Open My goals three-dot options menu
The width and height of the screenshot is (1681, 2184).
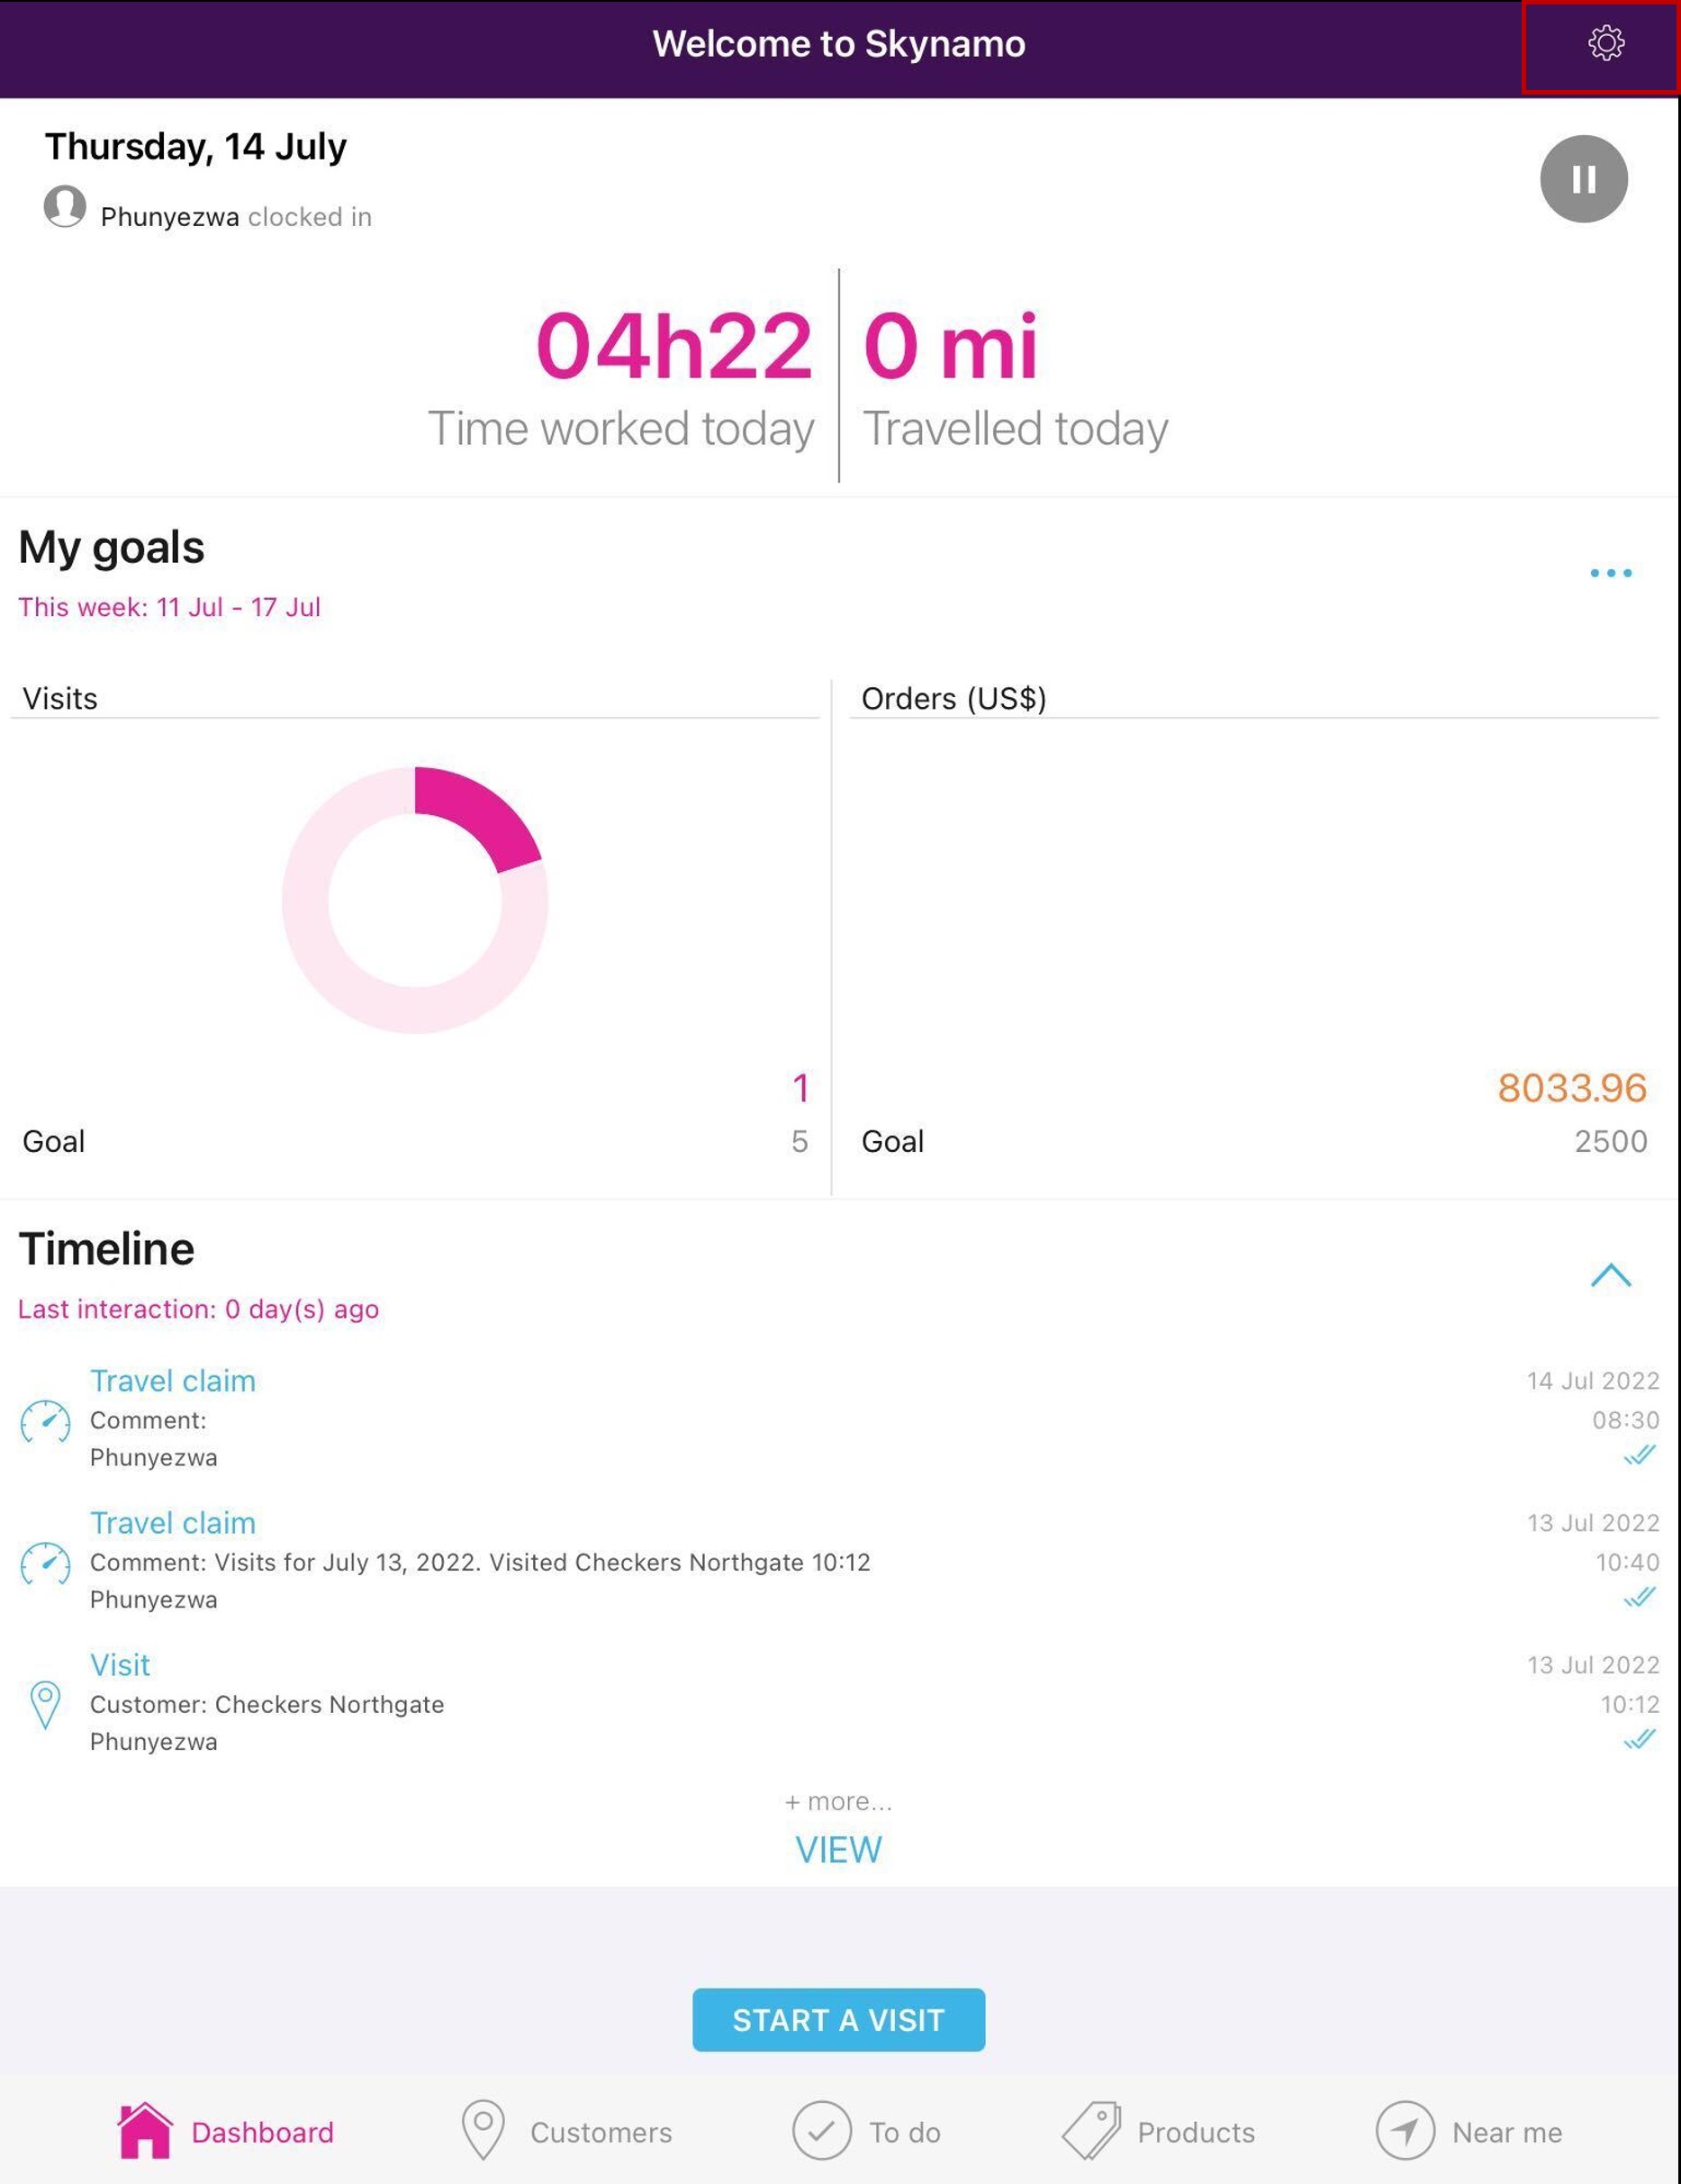[1610, 573]
